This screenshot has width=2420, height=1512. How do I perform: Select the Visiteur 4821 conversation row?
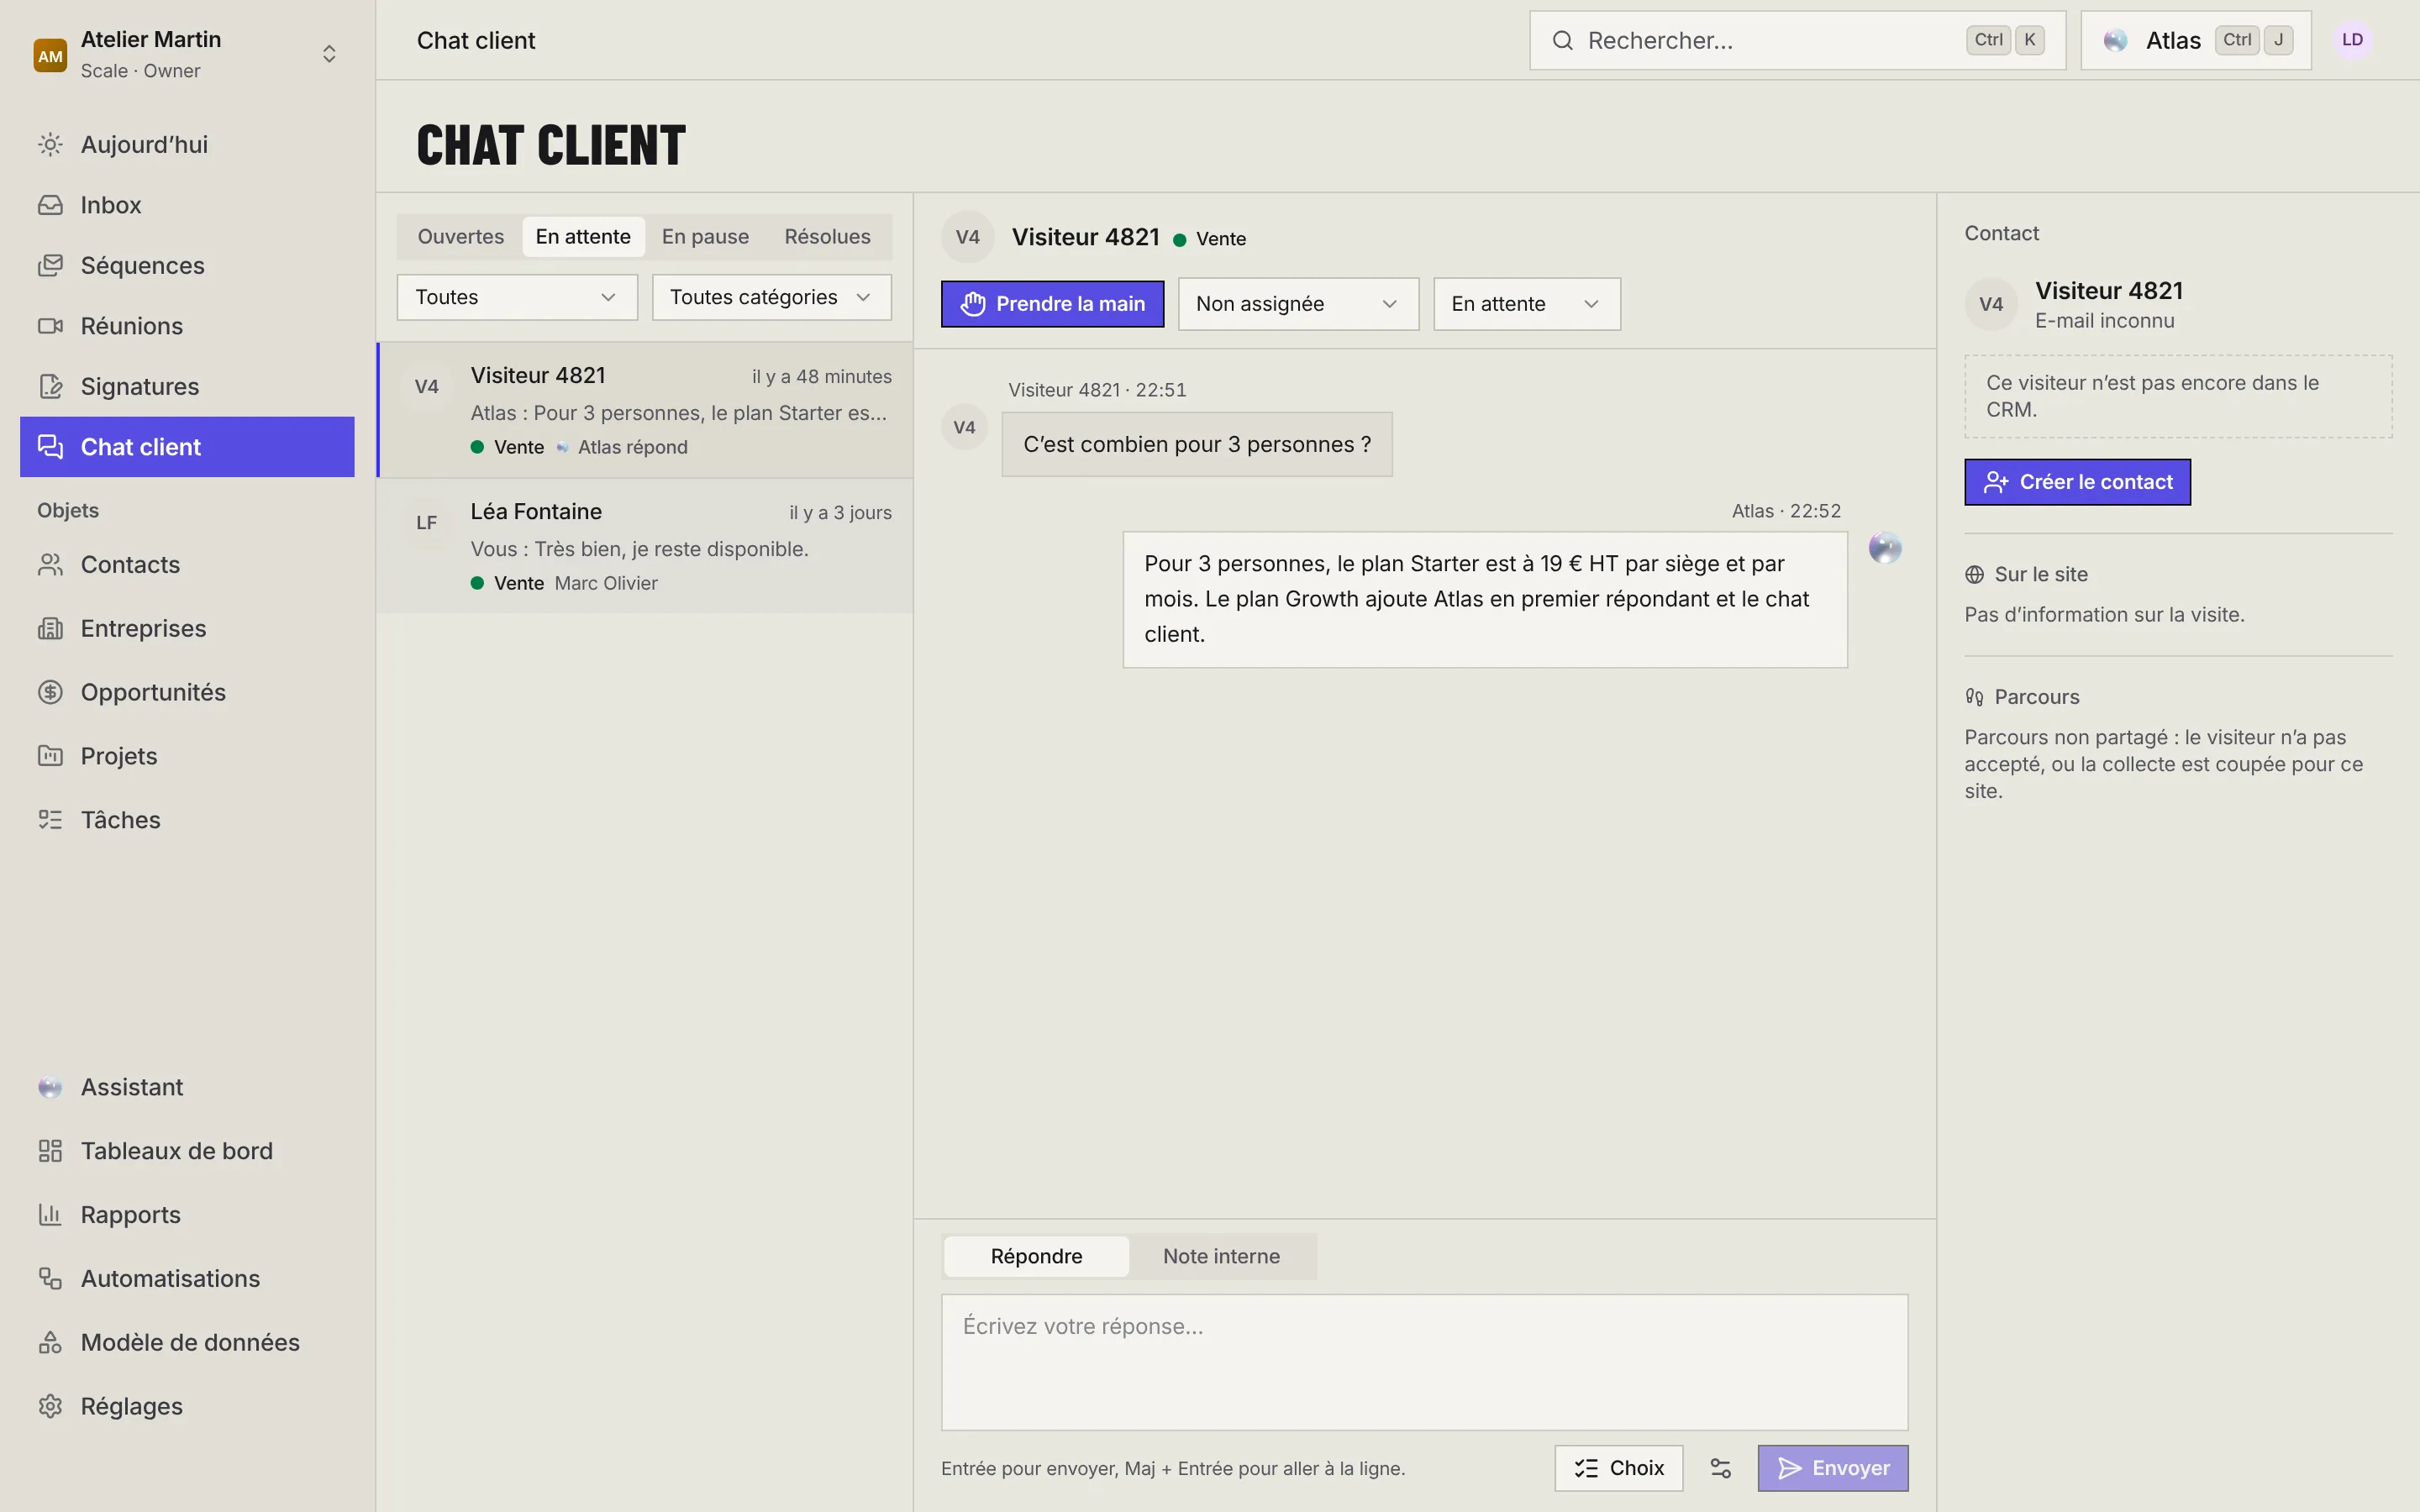point(645,410)
